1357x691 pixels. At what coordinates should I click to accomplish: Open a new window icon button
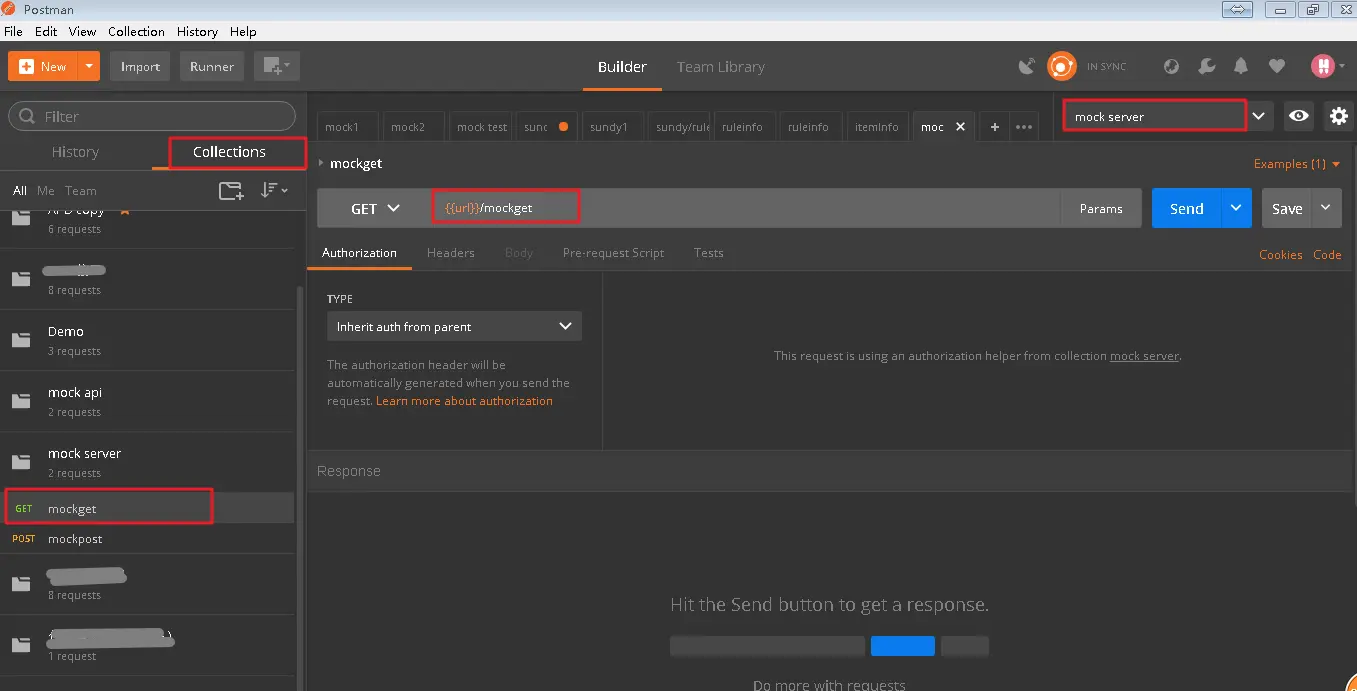pyautogui.click(x=276, y=67)
